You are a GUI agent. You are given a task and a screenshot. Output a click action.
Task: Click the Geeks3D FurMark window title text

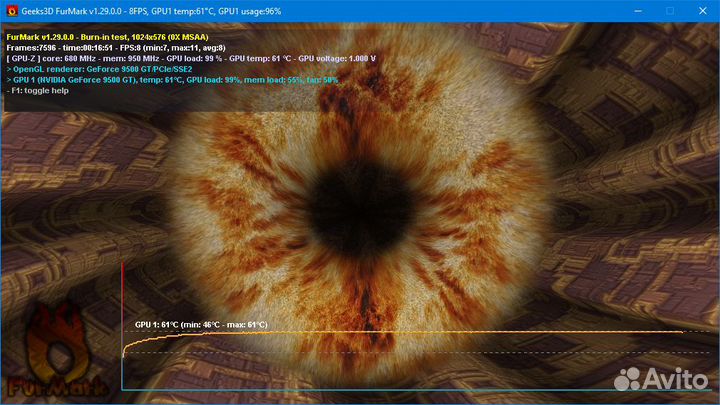(x=151, y=11)
